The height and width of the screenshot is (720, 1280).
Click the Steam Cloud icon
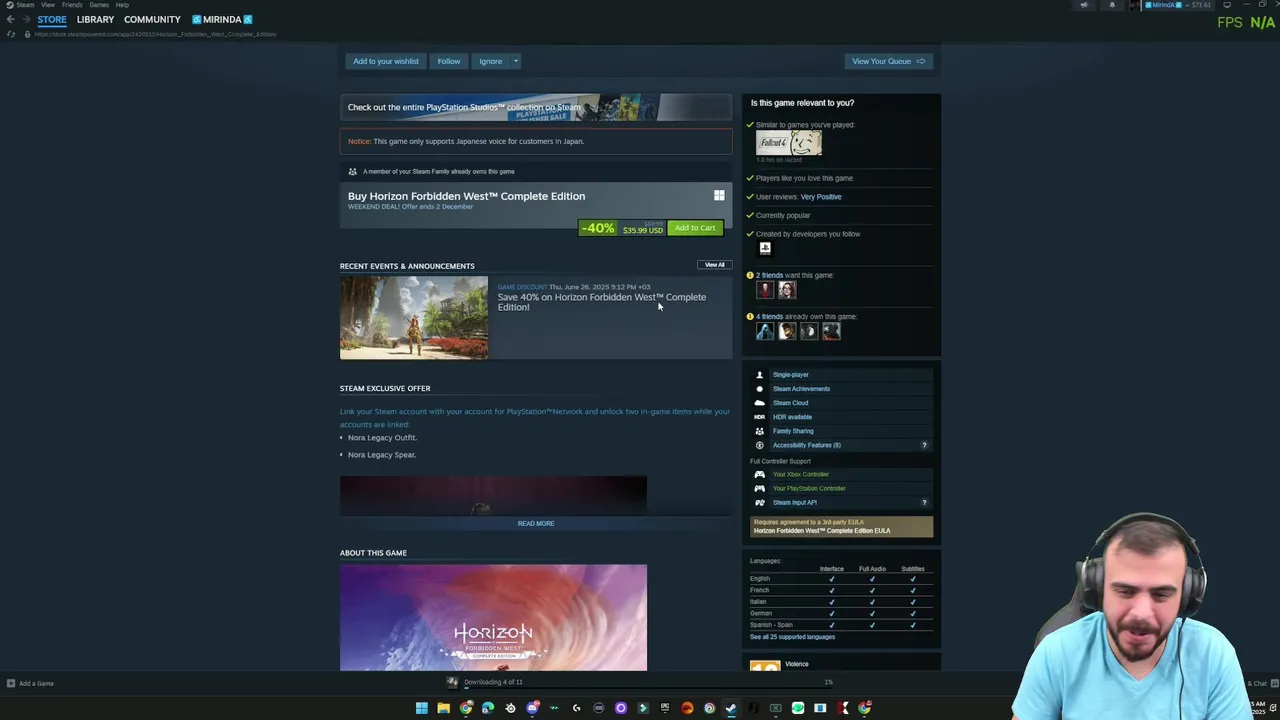coord(759,403)
